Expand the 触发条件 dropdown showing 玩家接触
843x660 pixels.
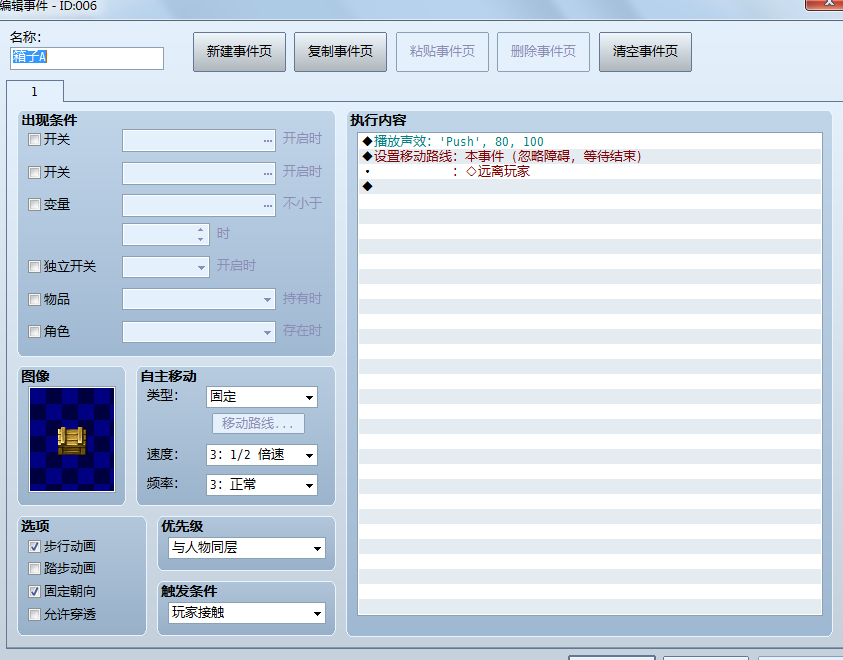(247, 613)
